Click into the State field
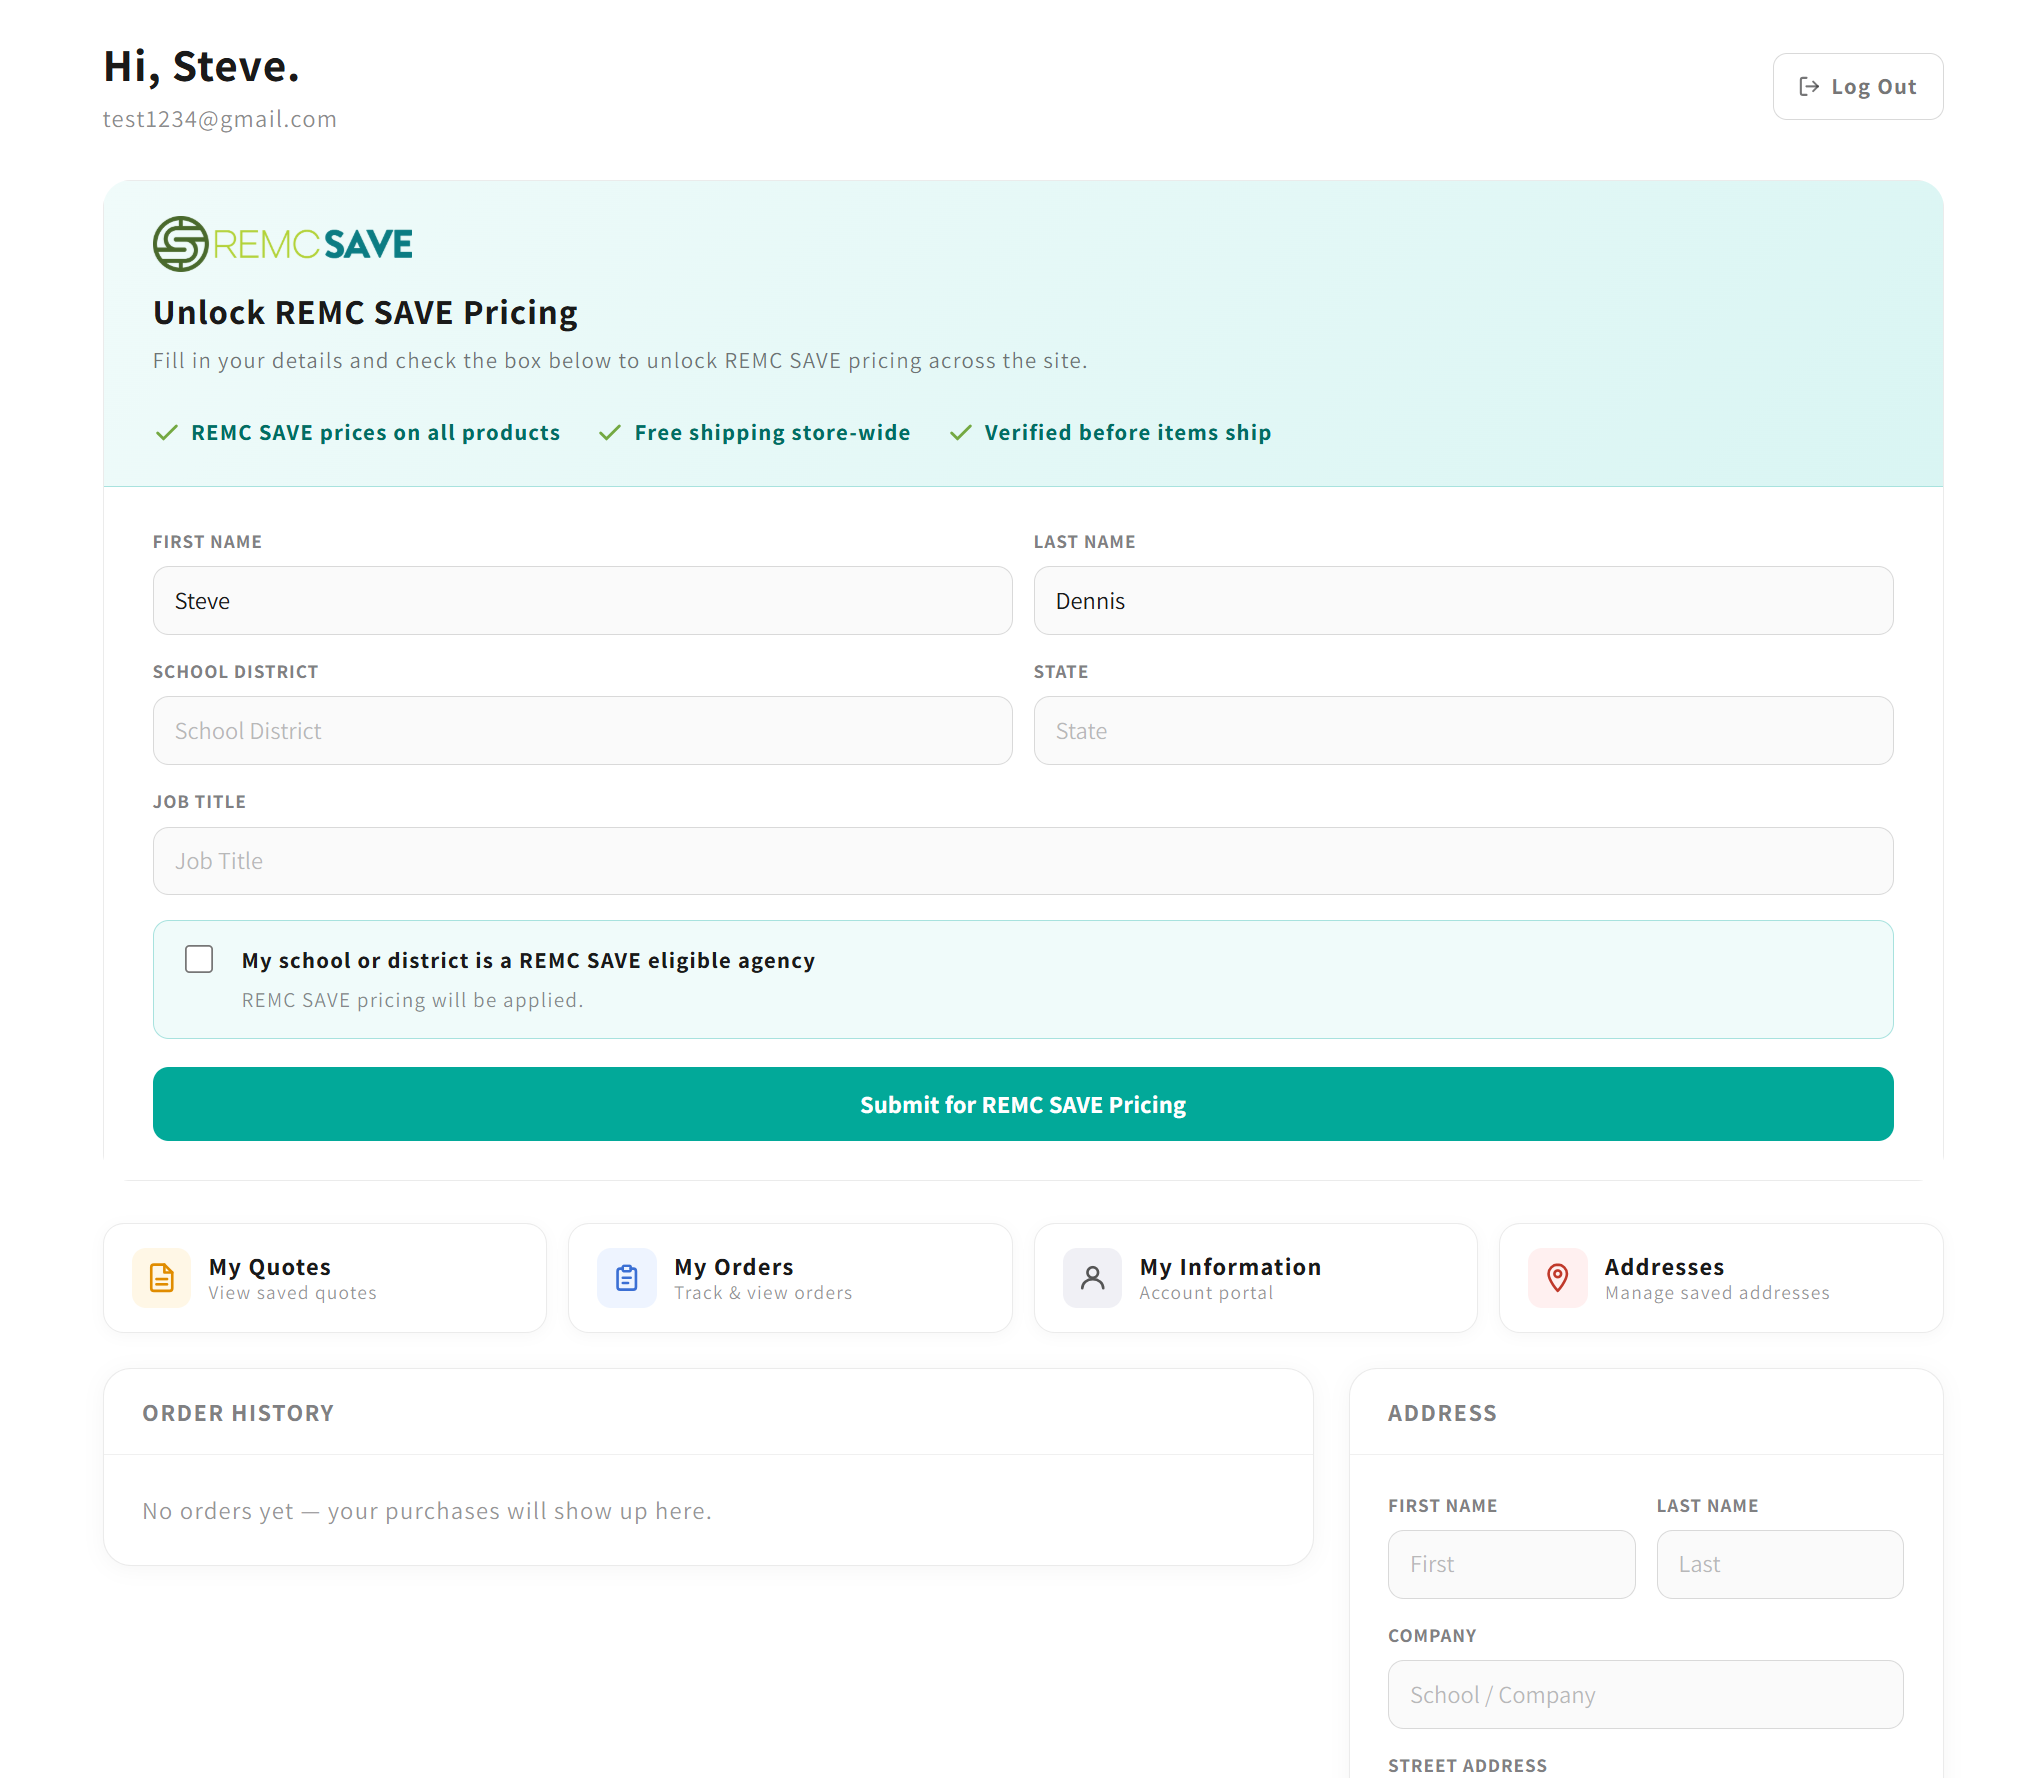Viewport: 2039px width, 1778px height. click(x=1463, y=731)
